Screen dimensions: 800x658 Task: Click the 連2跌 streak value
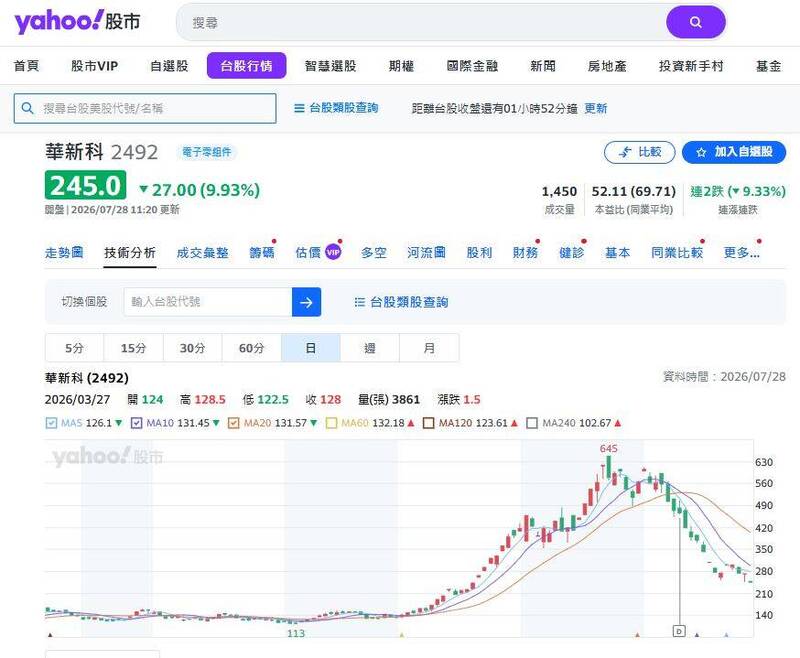[738, 191]
